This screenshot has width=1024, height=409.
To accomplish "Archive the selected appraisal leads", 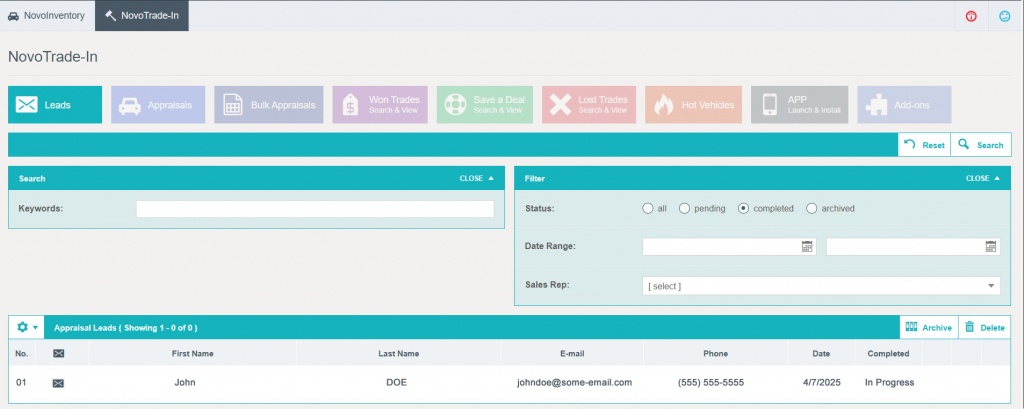I will (929, 327).
